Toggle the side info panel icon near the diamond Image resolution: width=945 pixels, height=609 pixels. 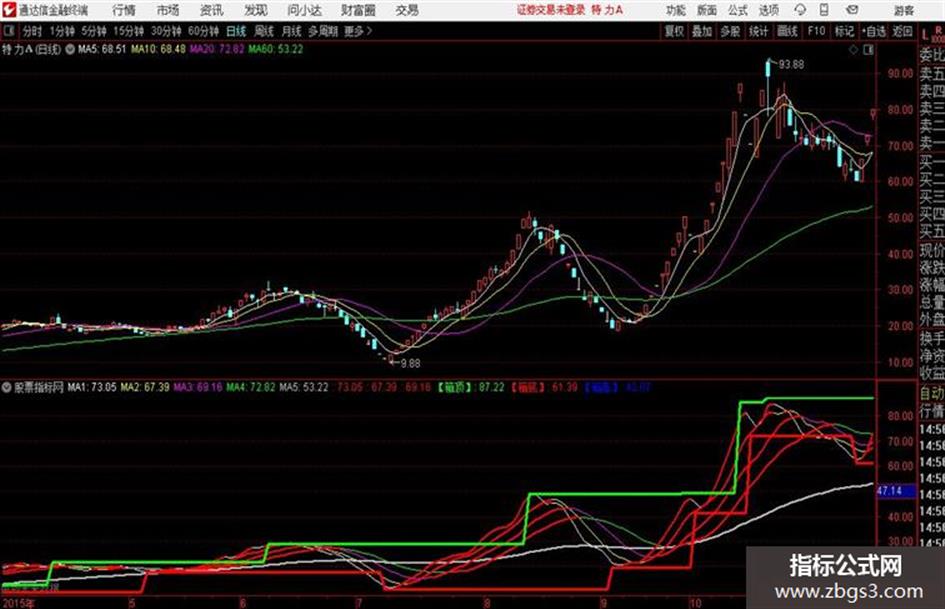pyautogui.click(x=868, y=50)
